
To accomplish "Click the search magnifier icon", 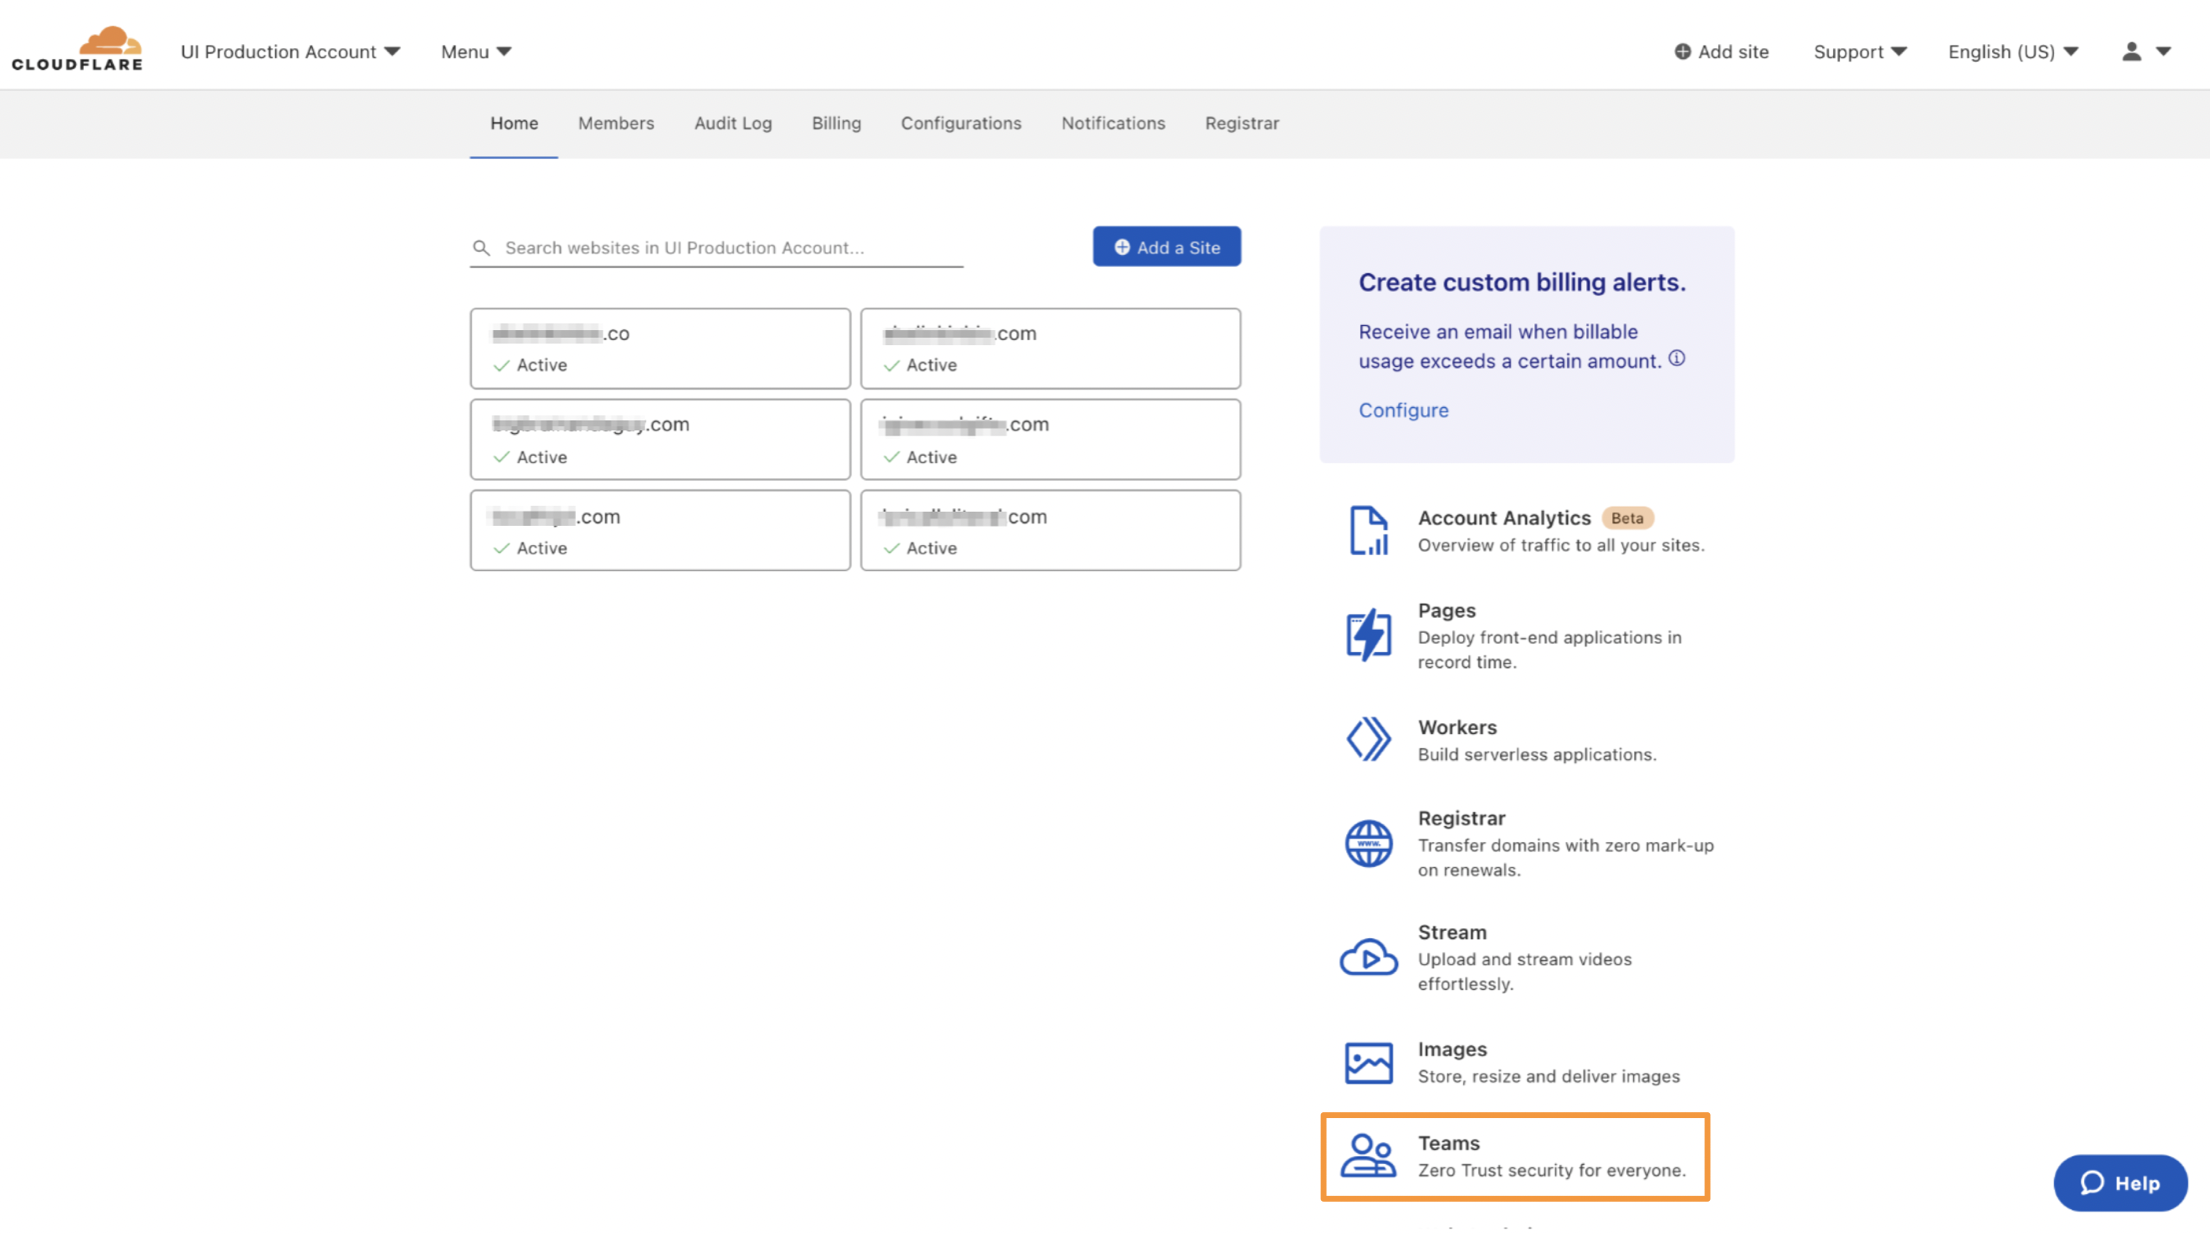I will click(481, 247).
